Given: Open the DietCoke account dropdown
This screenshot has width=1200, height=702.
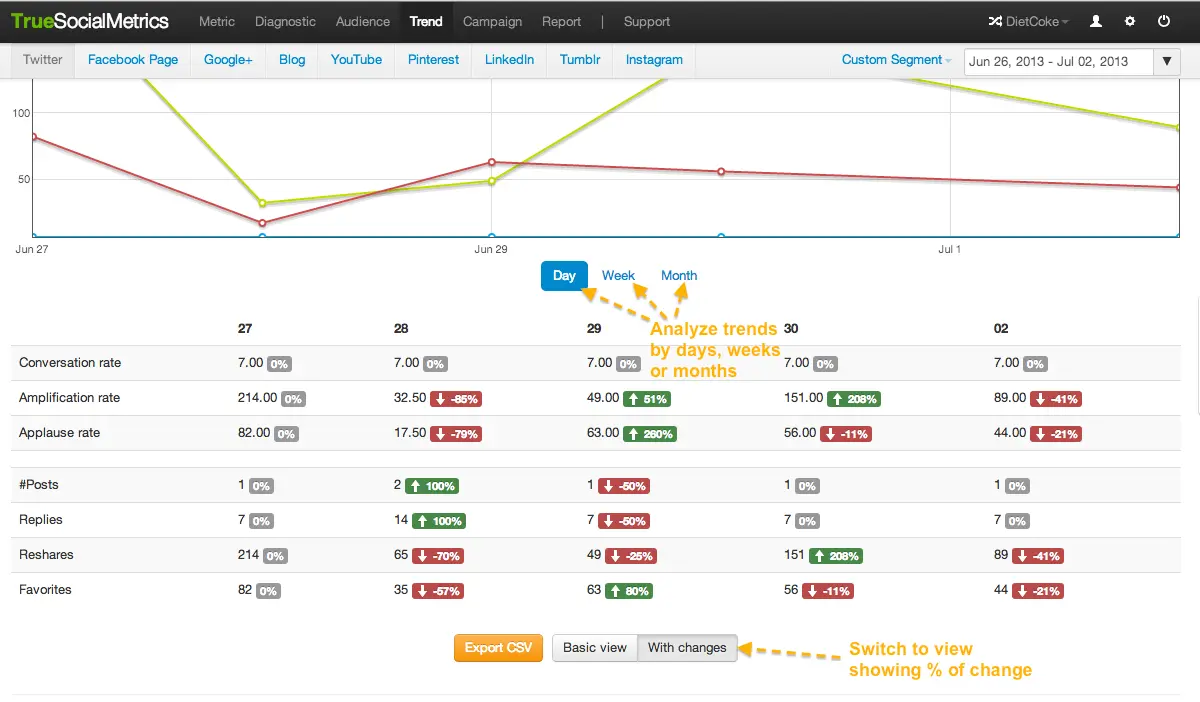Looking at the screenshot, I should tap(1038, 21).
